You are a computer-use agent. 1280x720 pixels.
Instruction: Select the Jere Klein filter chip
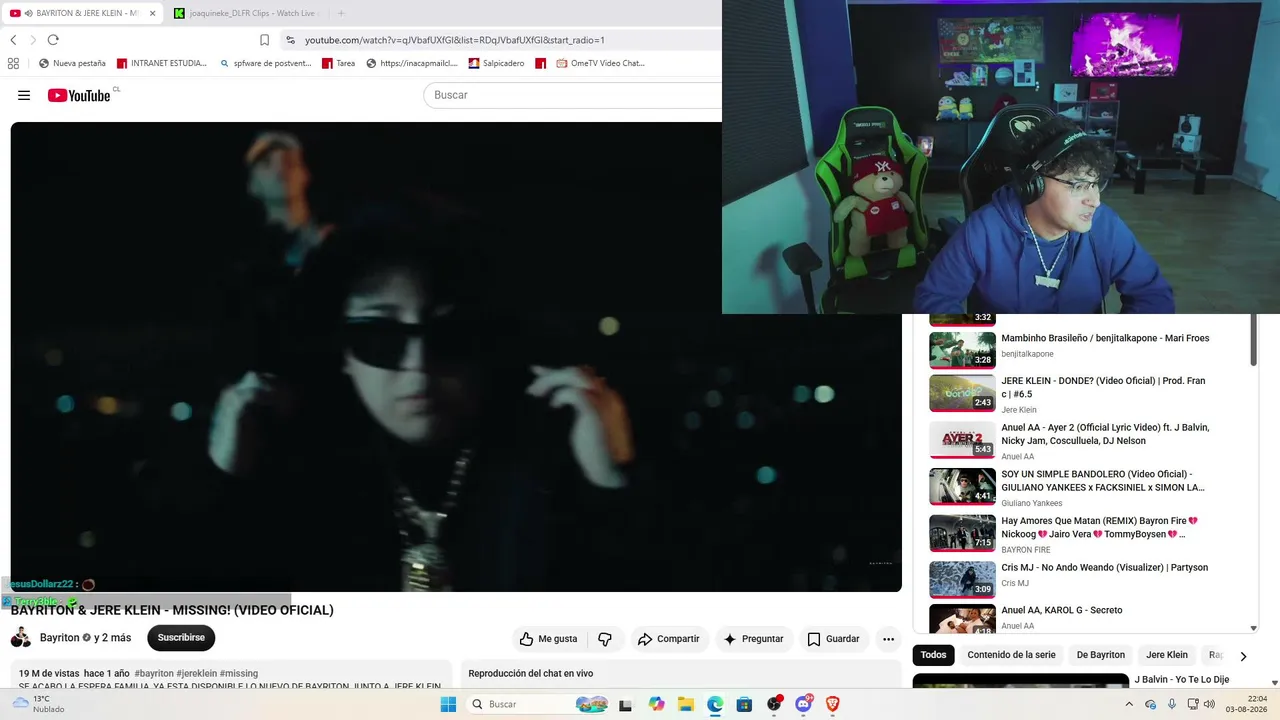(1167, 655)
